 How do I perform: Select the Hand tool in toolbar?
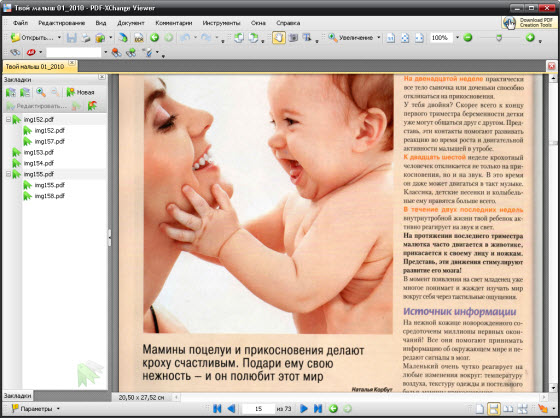tap(279, 38)
